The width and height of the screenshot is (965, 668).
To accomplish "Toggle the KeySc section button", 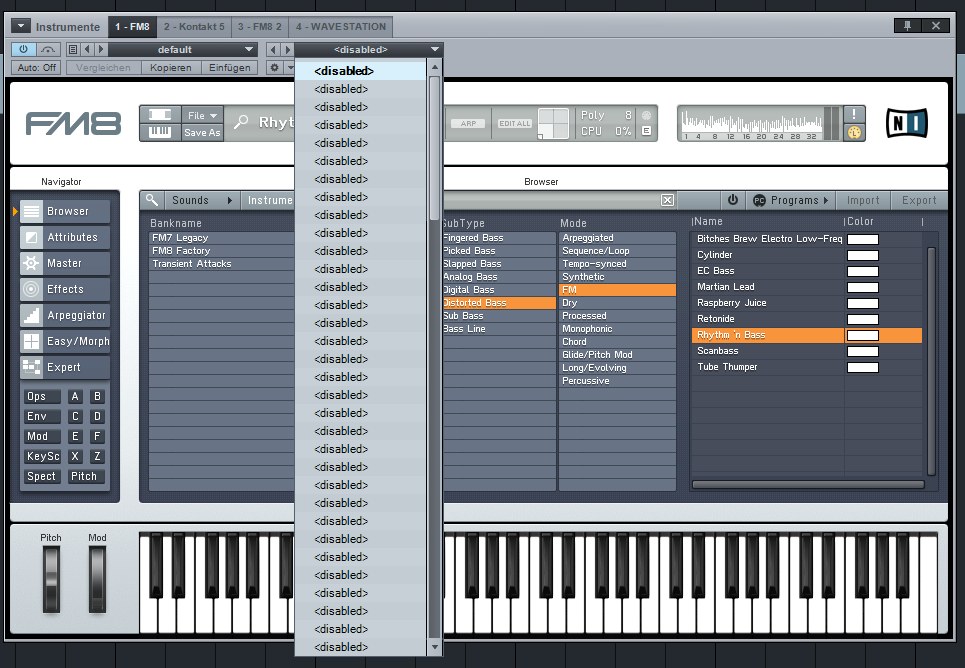I will pos(41,456).
